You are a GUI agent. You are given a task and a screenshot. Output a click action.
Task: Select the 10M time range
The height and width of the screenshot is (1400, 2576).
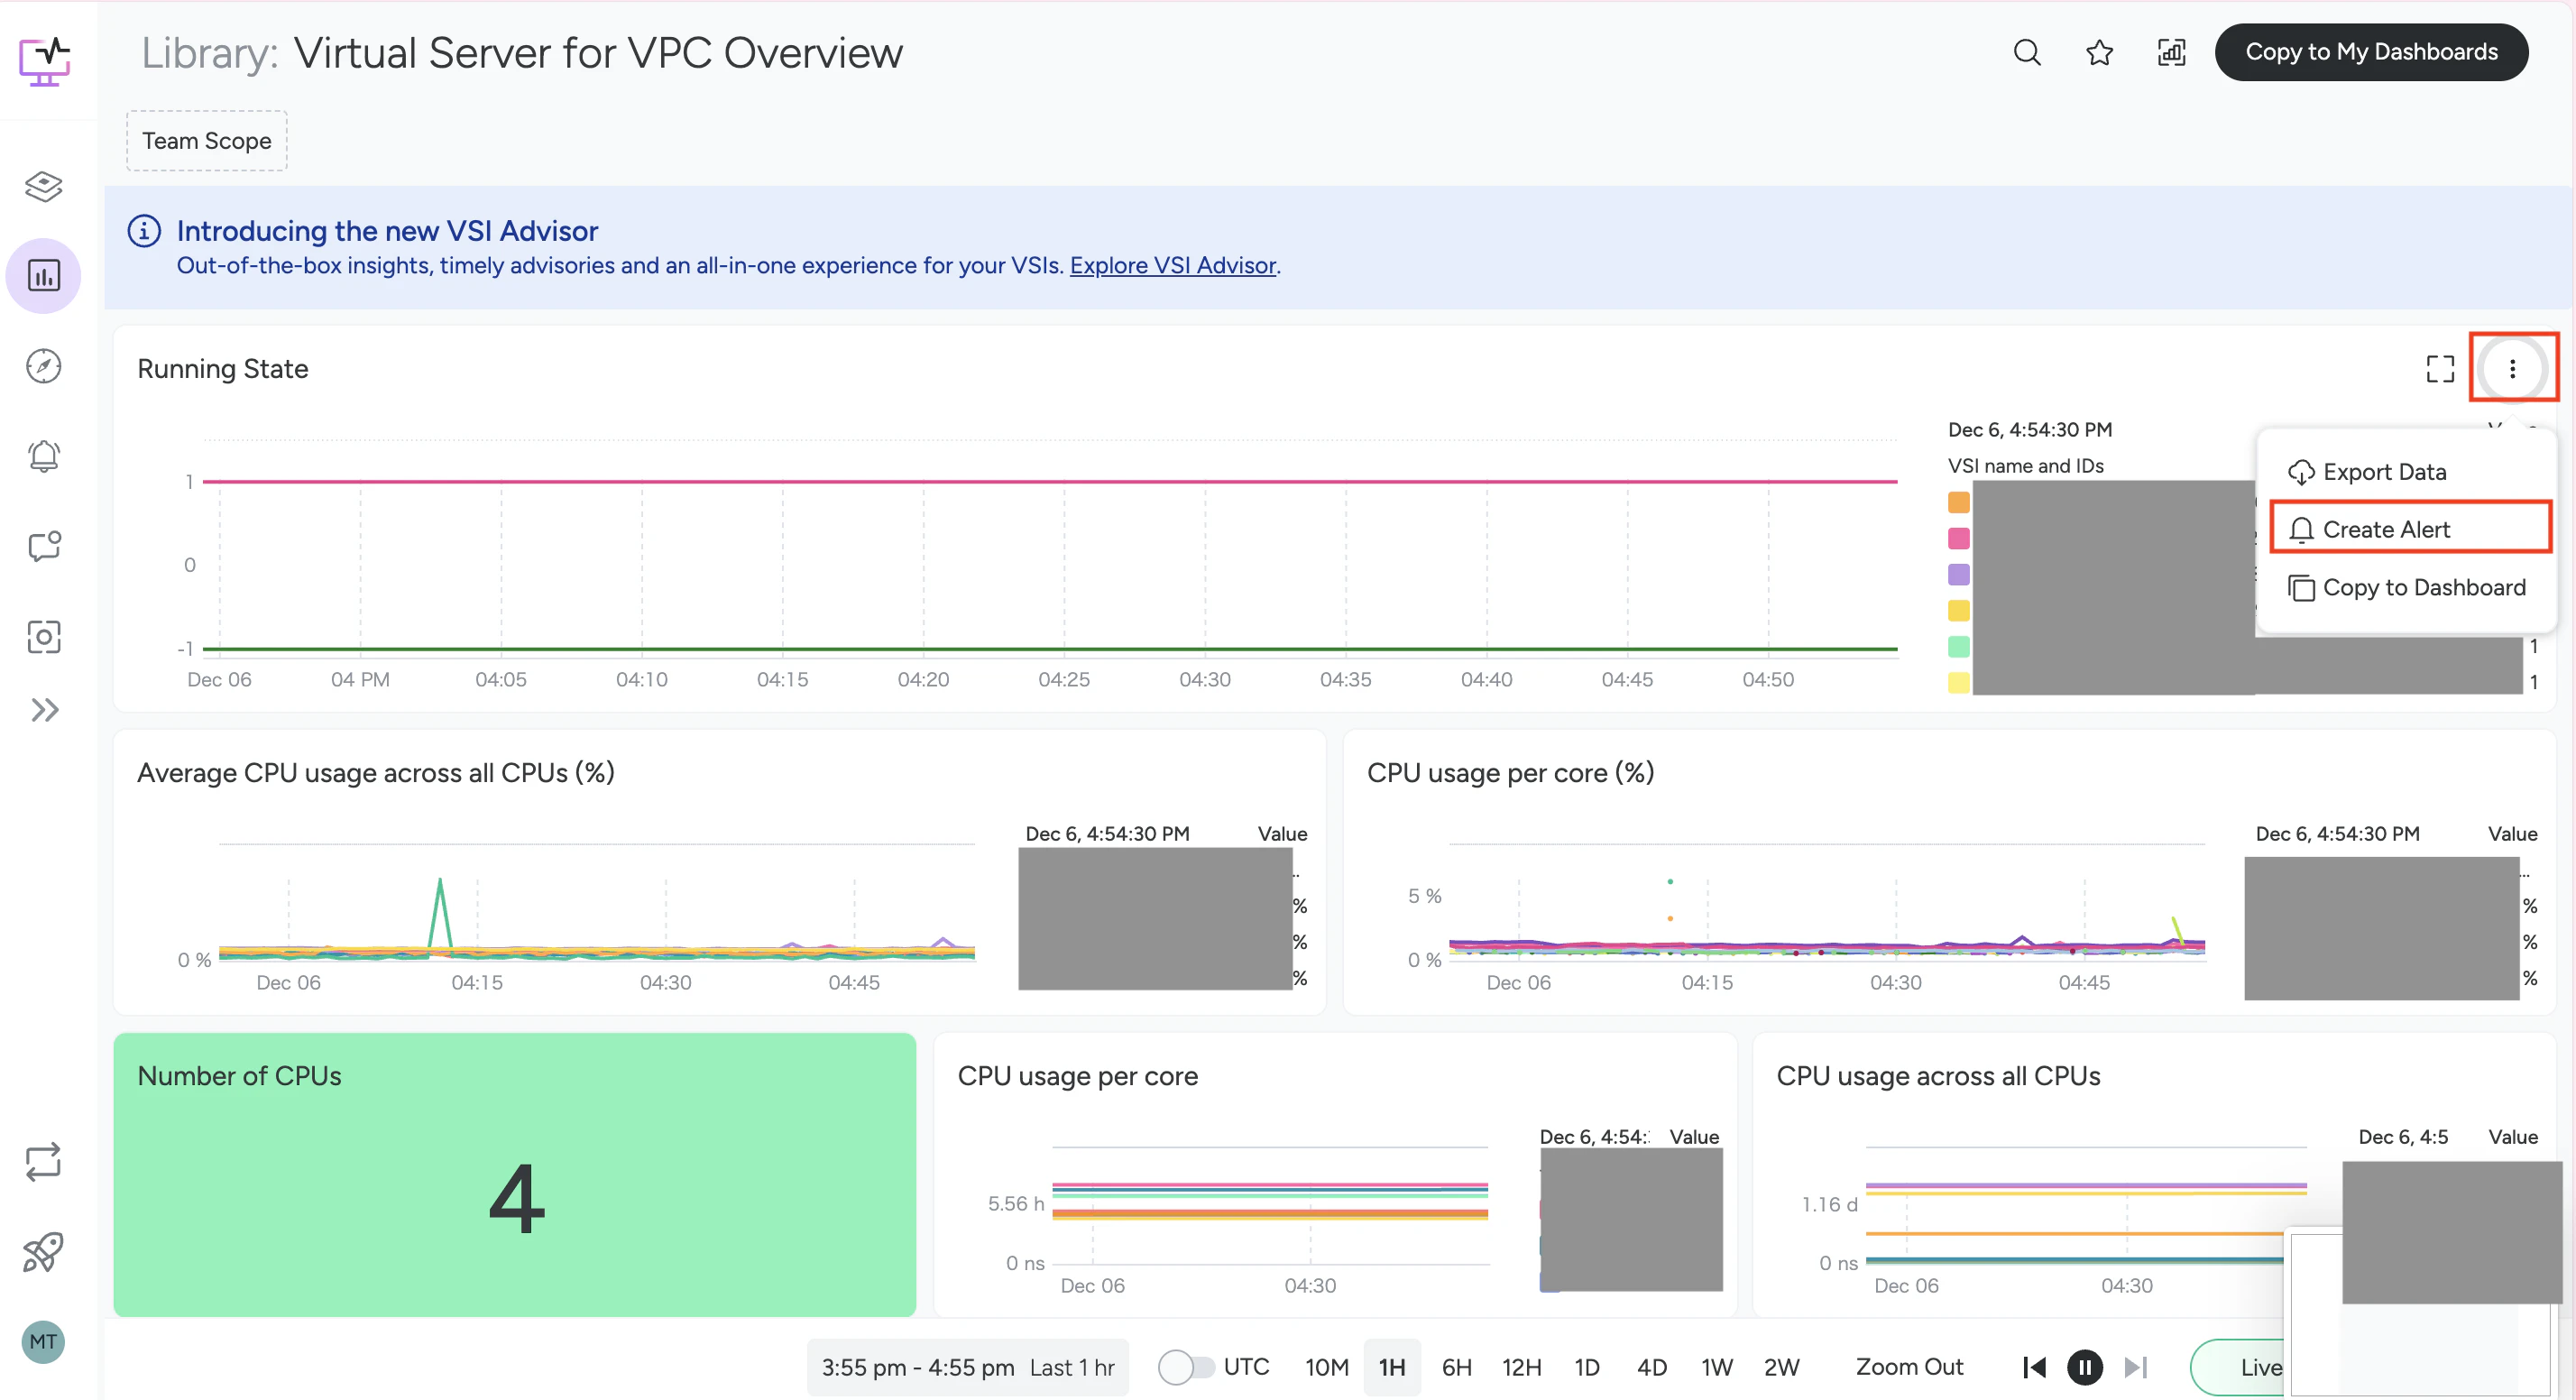pos(1326,1367)
